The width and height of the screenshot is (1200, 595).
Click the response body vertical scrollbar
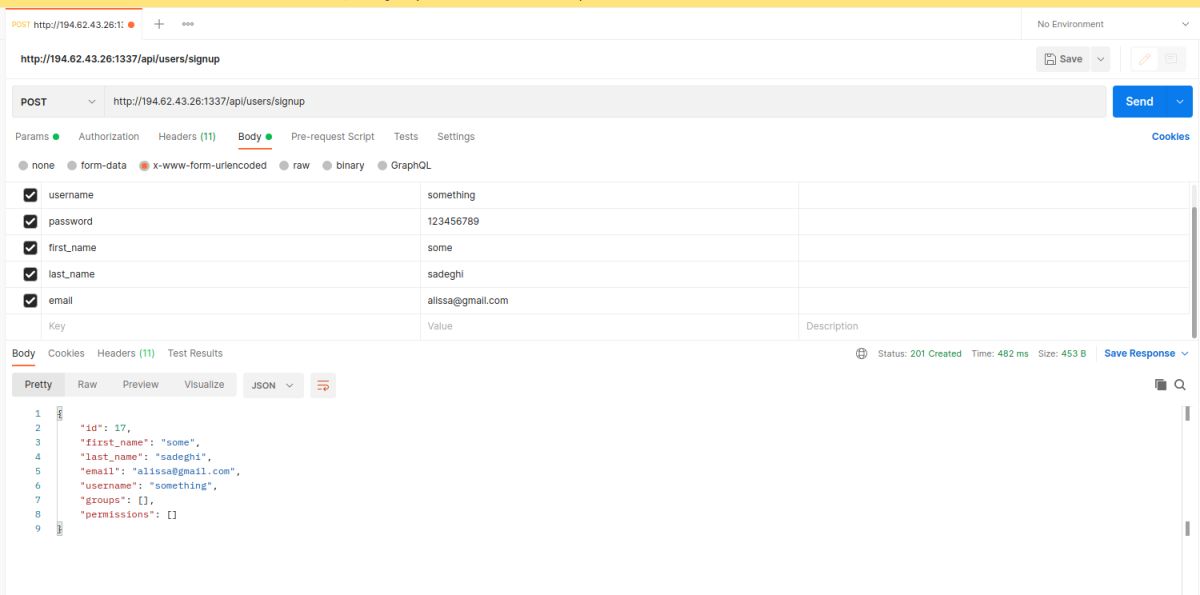(1187, 413)
